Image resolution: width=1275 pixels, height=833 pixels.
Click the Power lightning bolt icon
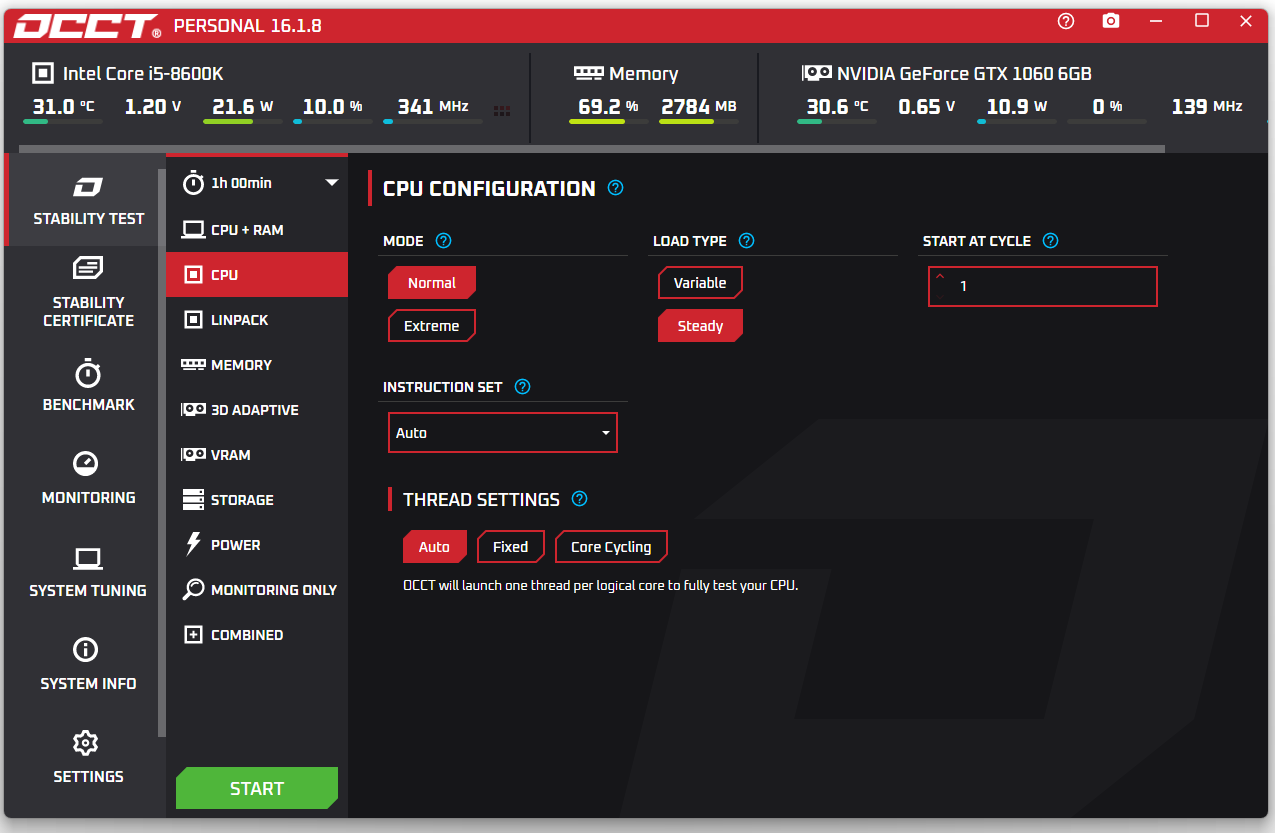click(x=193, y=544)
